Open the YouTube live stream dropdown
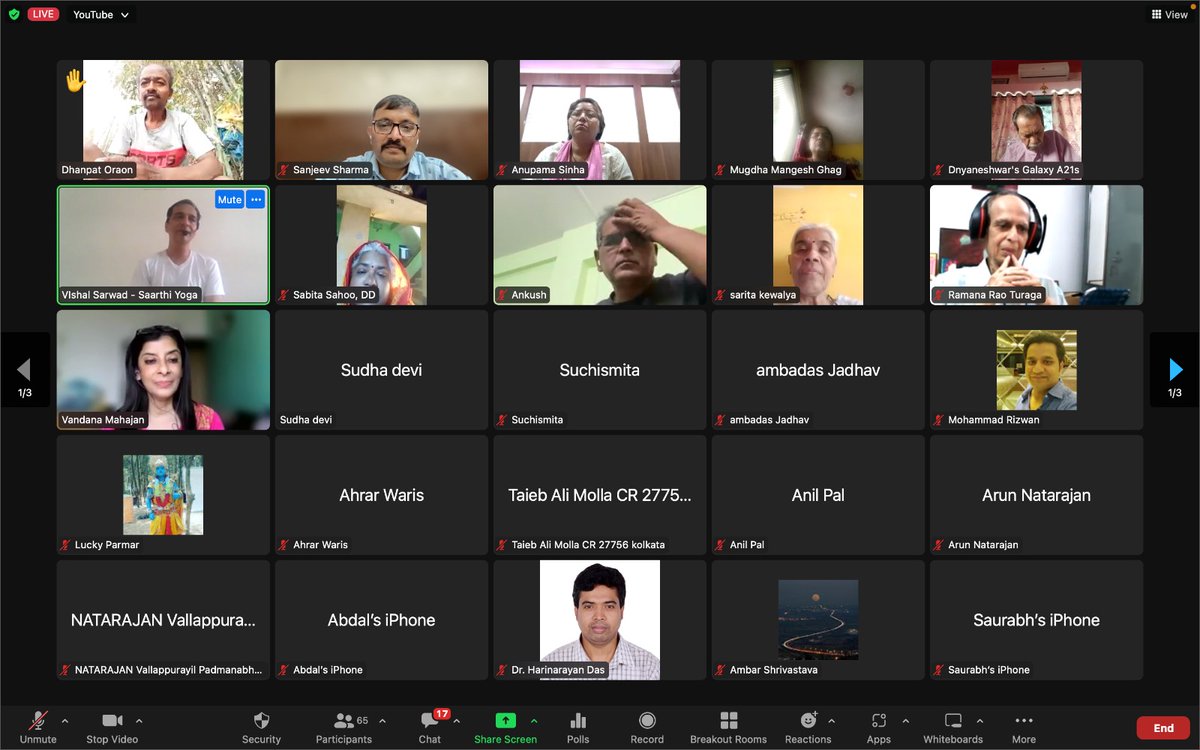 (x=101, y=15)
